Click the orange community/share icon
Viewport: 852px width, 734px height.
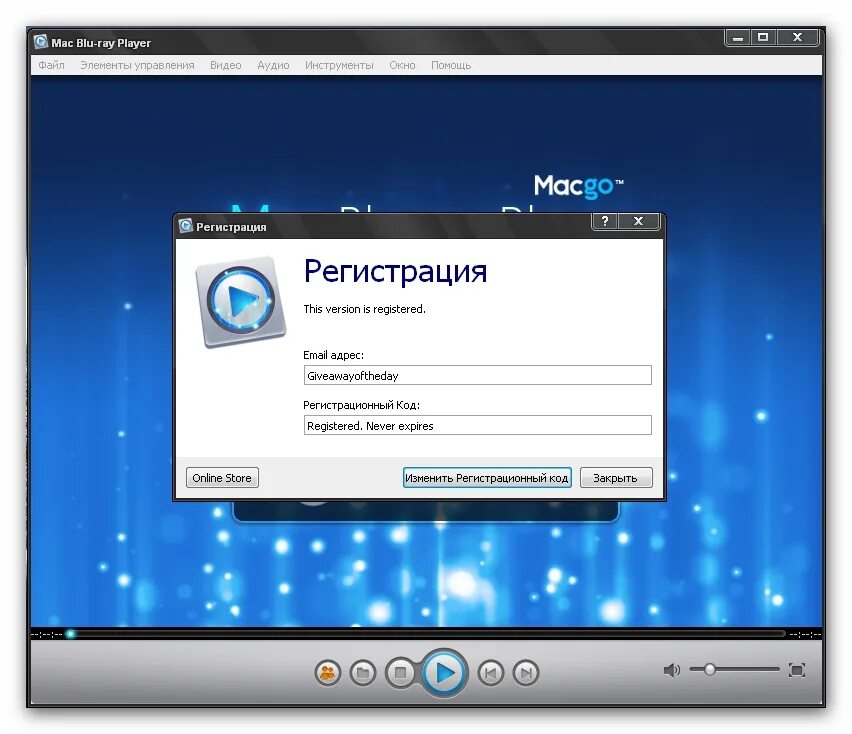(x=325, y=672)
